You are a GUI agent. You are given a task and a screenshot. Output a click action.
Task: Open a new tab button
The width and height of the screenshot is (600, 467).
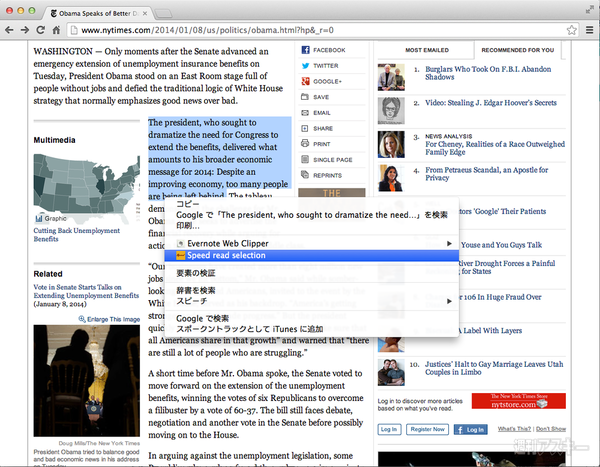pyautogui.click(x=163, y=14)
